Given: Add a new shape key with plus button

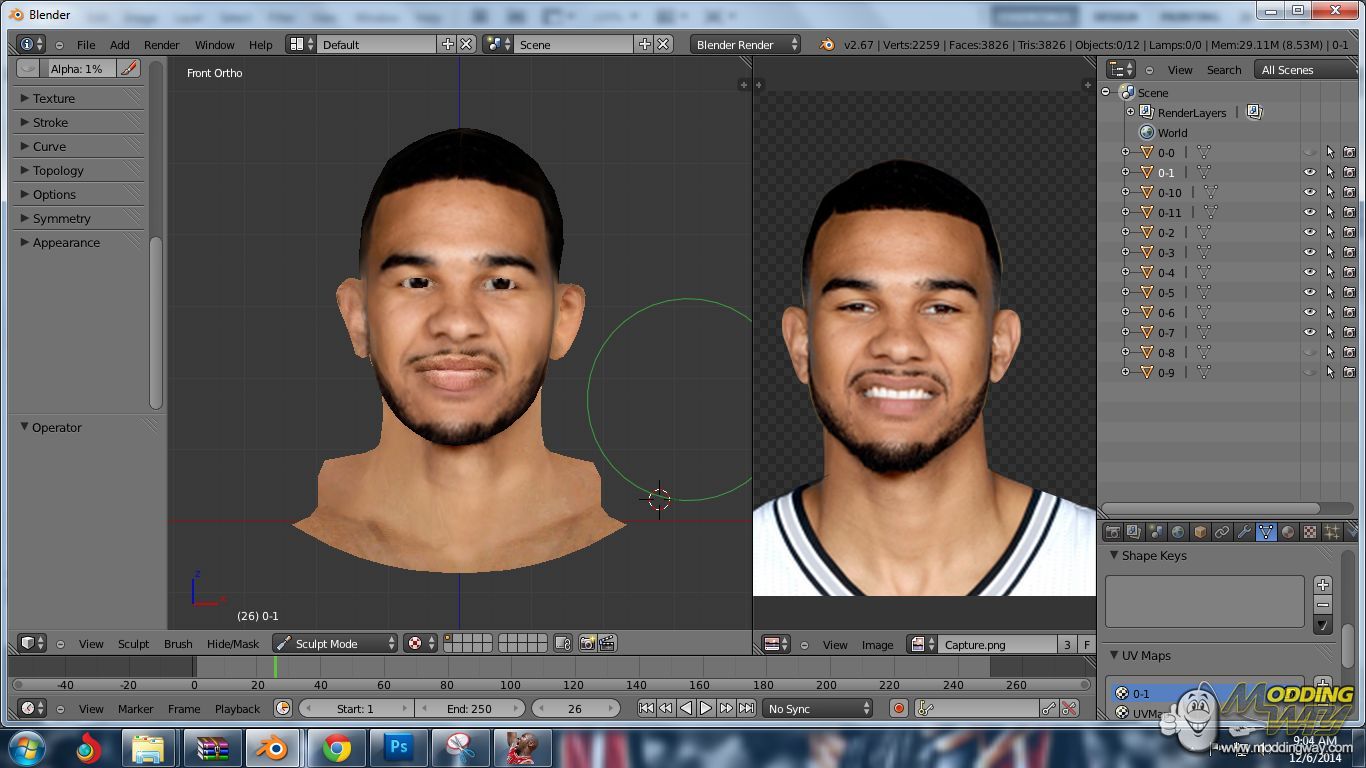Looking at the screenshot, I should pos(1323,585).
